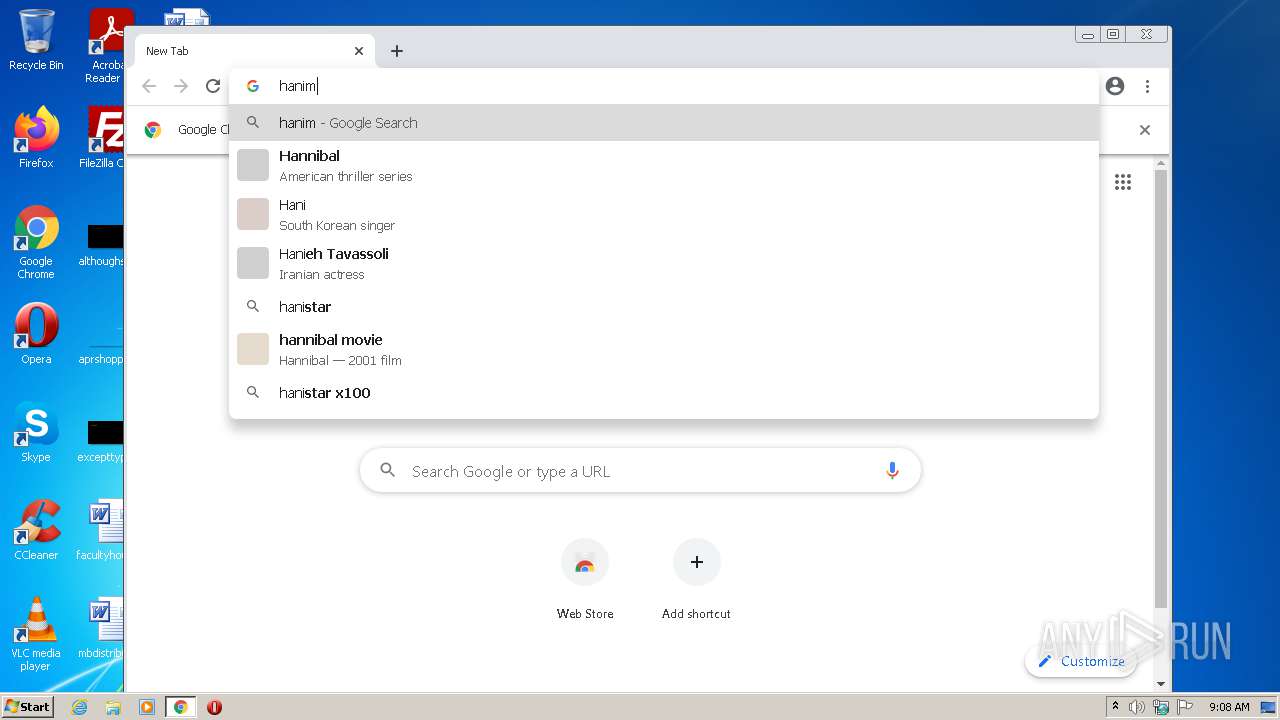Select the 'hanim - Google Search' suggestion

pos(664,123)
